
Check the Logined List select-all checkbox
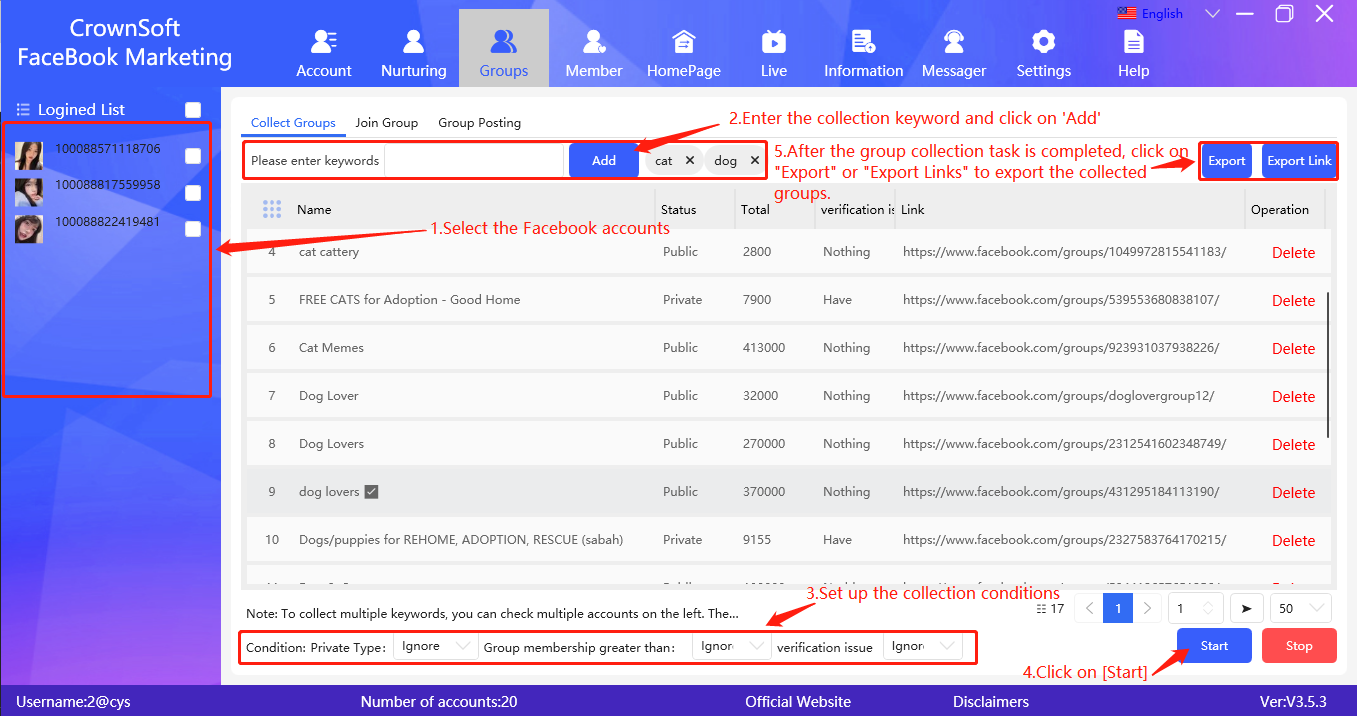click(193, 110)
